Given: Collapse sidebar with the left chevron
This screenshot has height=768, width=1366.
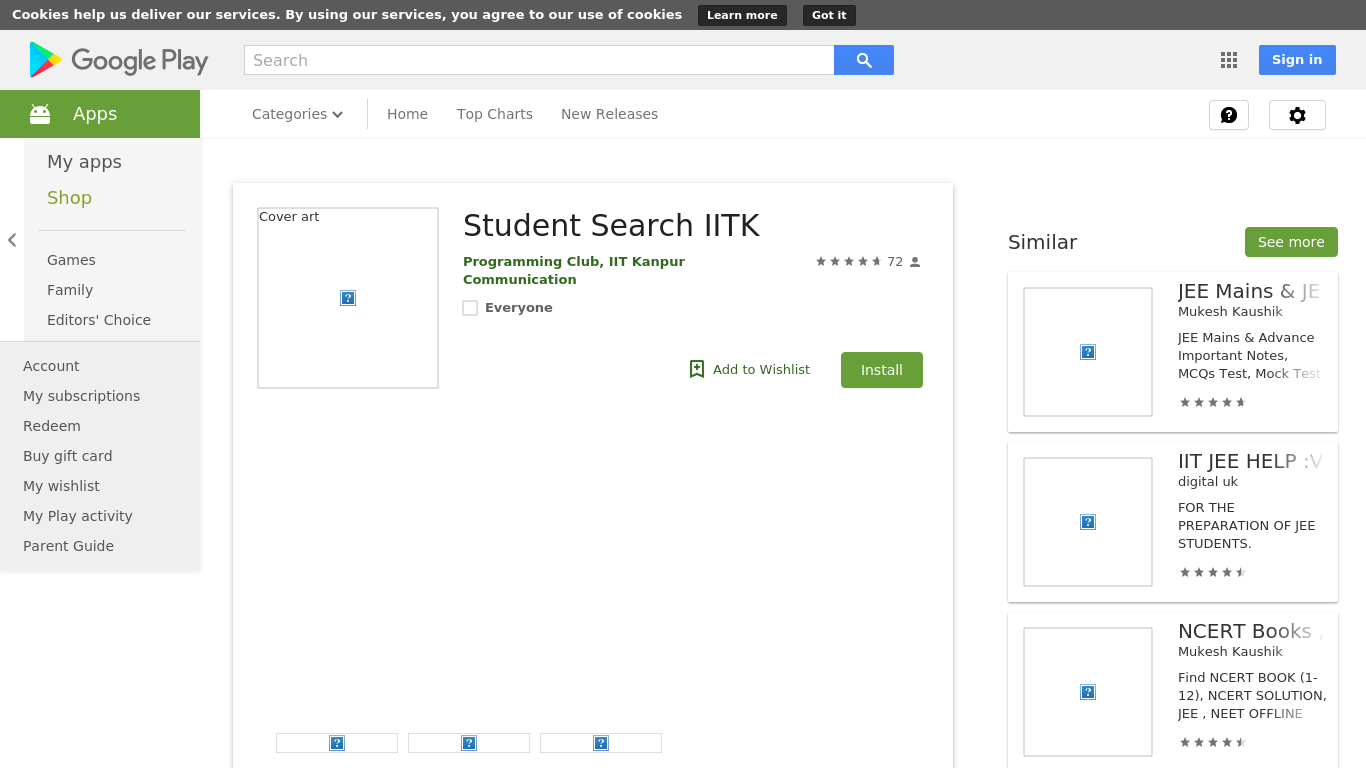Looking at the screenshot, I should click(12, 240).
